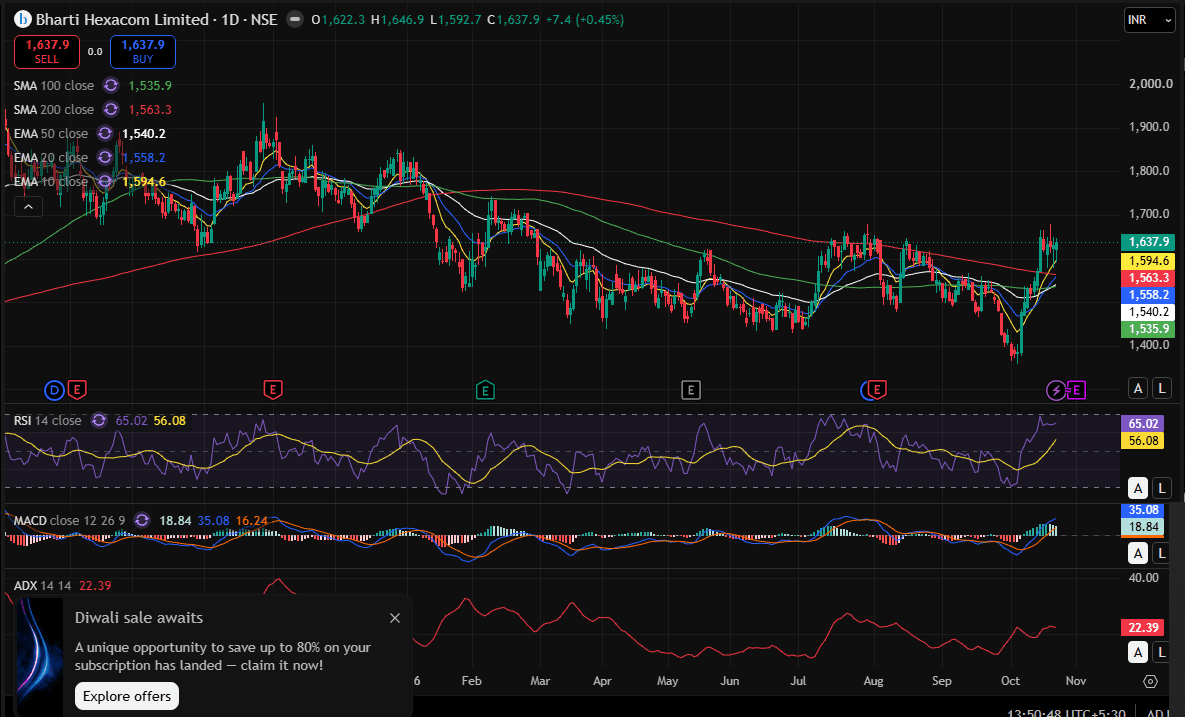Toggle auto scale A in ADX pane
The width and height of the screenshot is (1185, 717).
(1138, 652)
